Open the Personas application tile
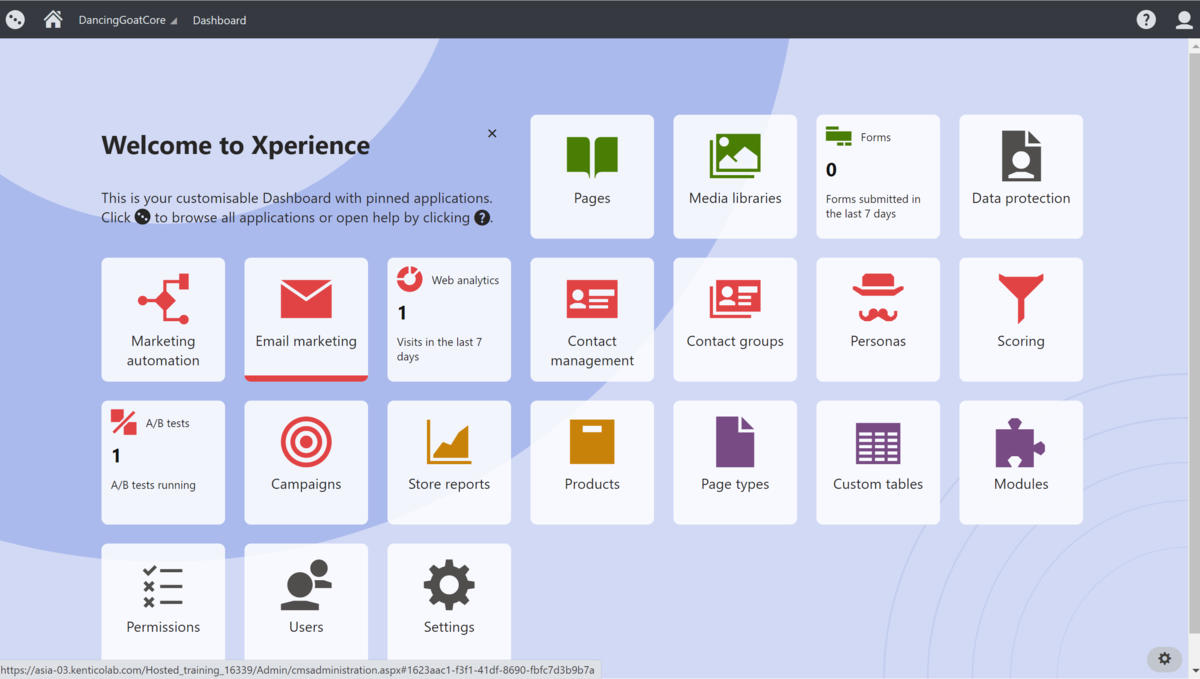The width and height of the screenshot is (1200, 679). [x=878, y=319]
